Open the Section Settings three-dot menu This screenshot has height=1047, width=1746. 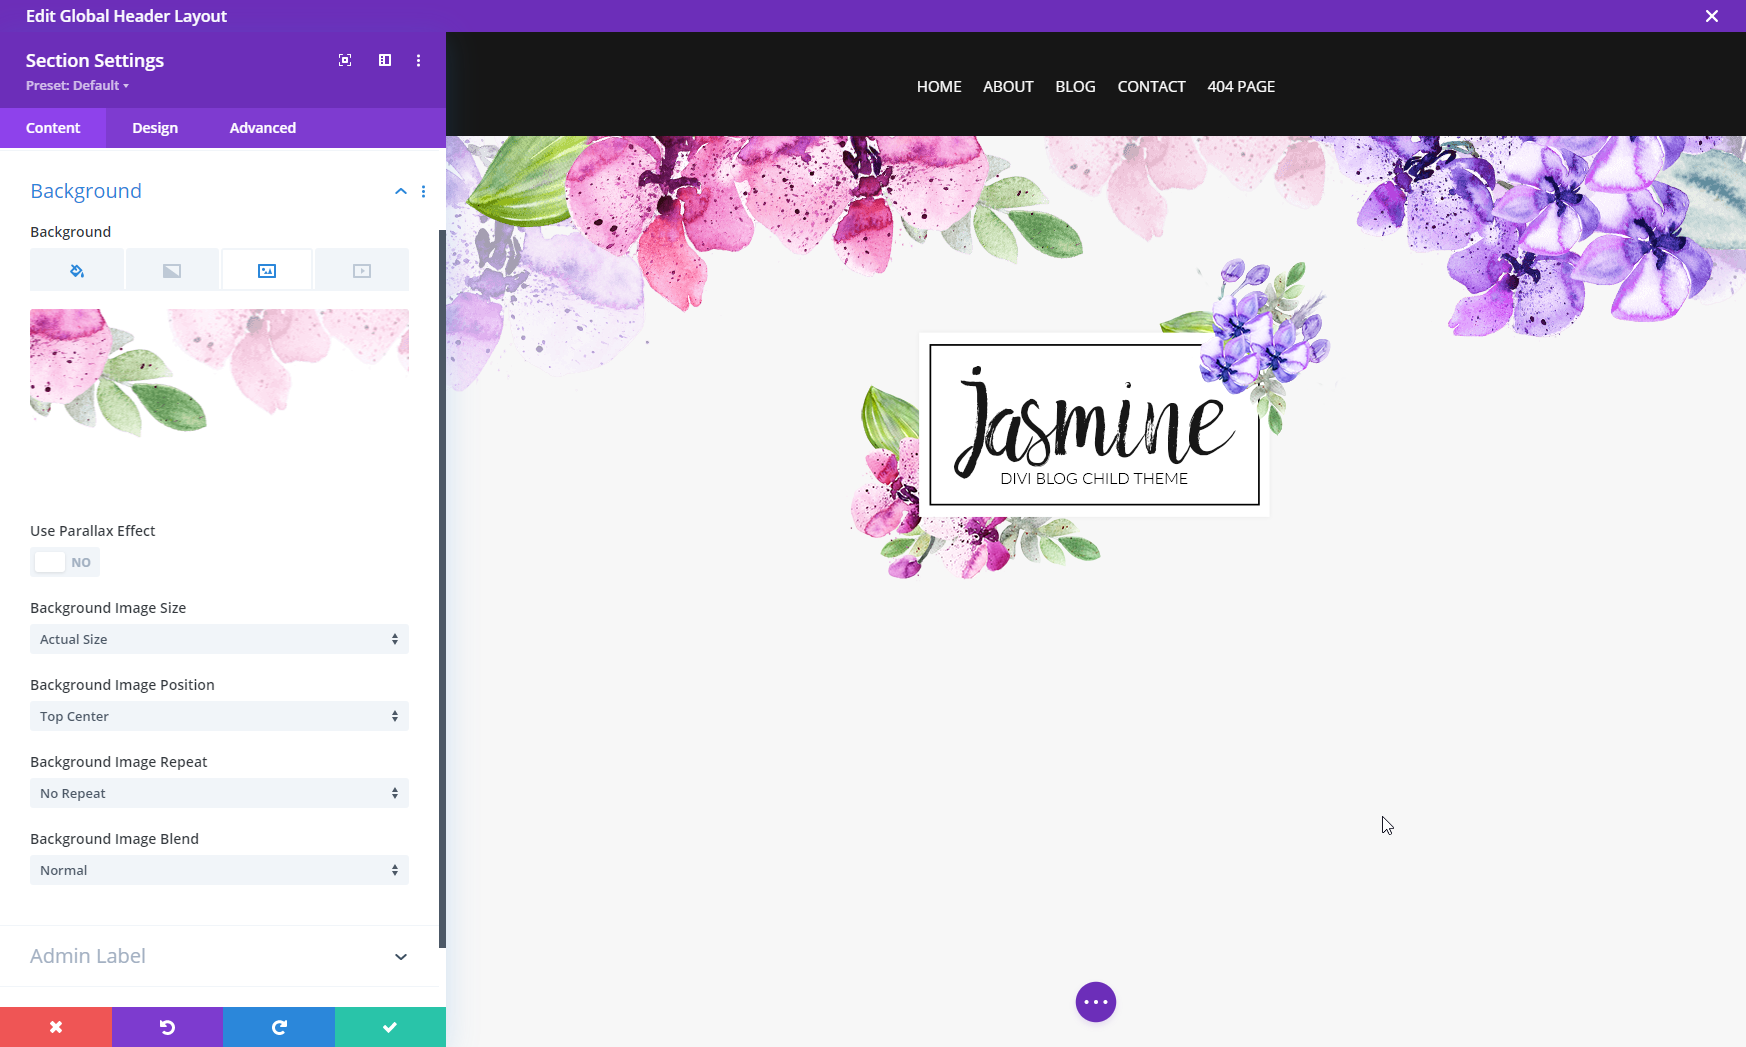[419, 60]
